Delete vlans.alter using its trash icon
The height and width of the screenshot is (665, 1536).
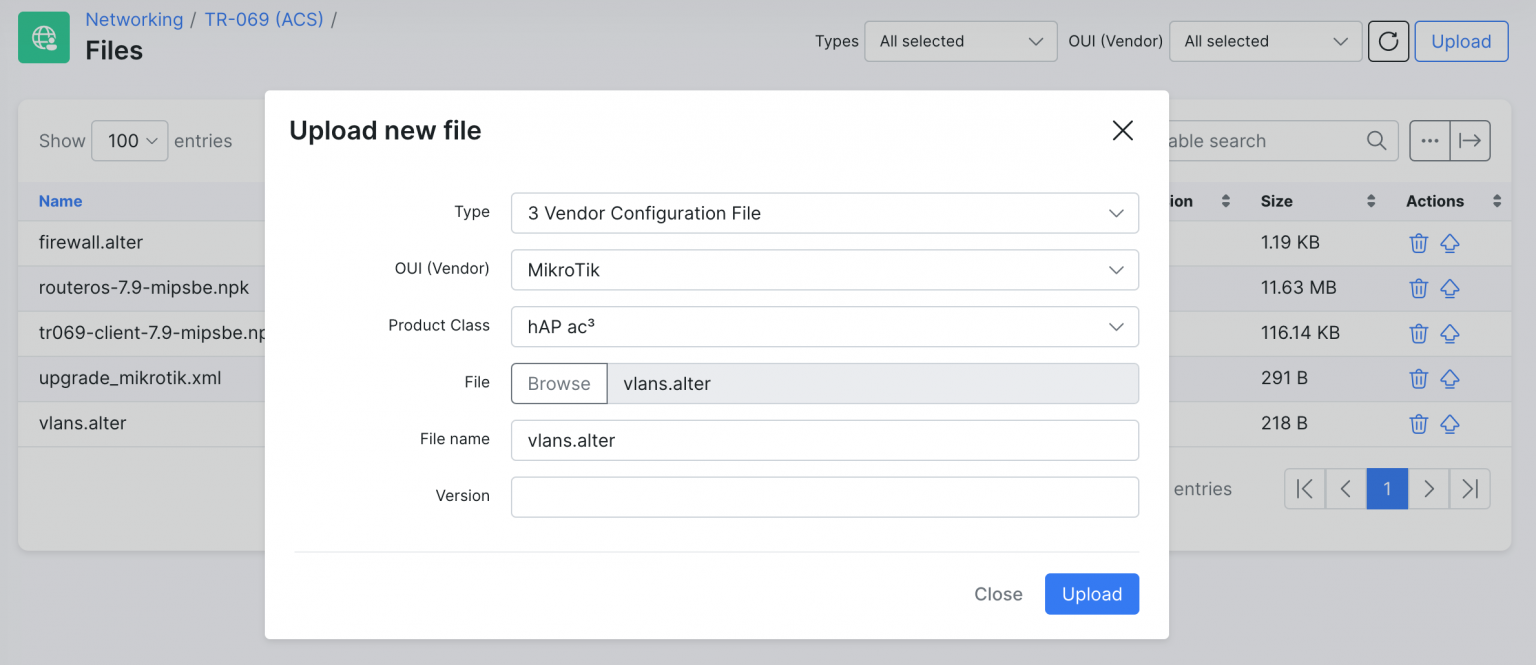tap(1418, 423)
